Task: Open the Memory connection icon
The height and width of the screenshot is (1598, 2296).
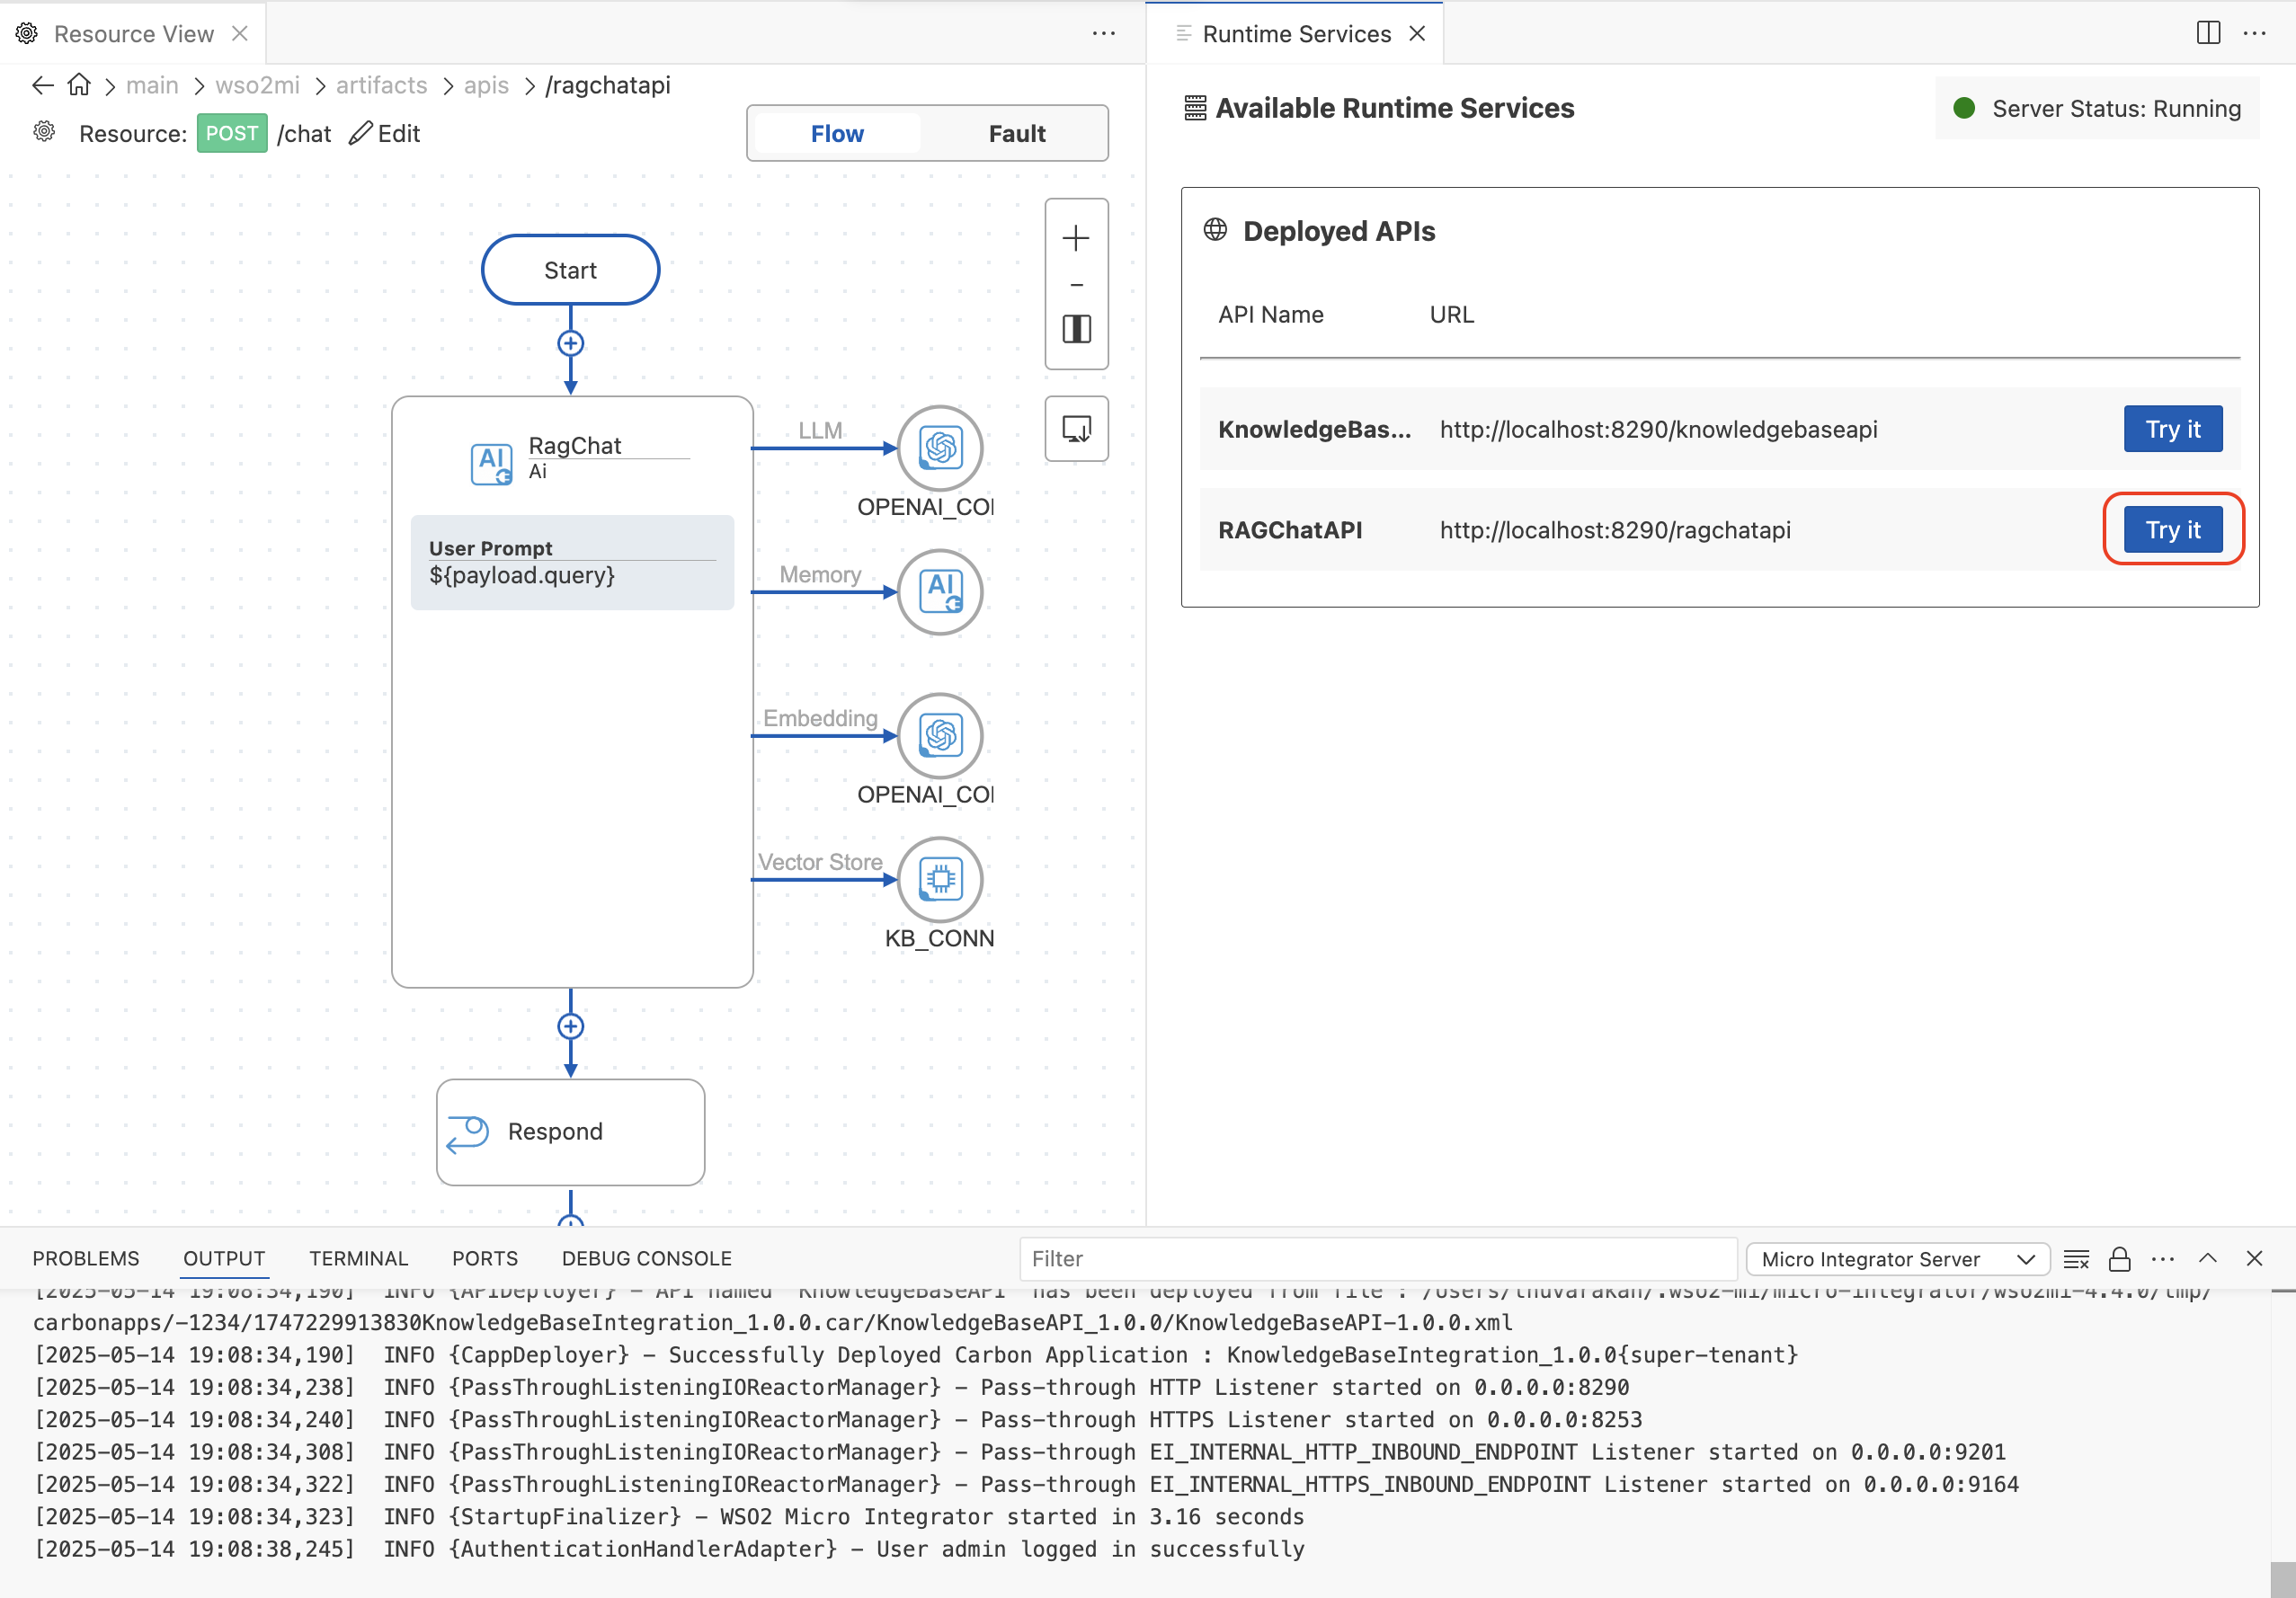Action: pos(940,592)
